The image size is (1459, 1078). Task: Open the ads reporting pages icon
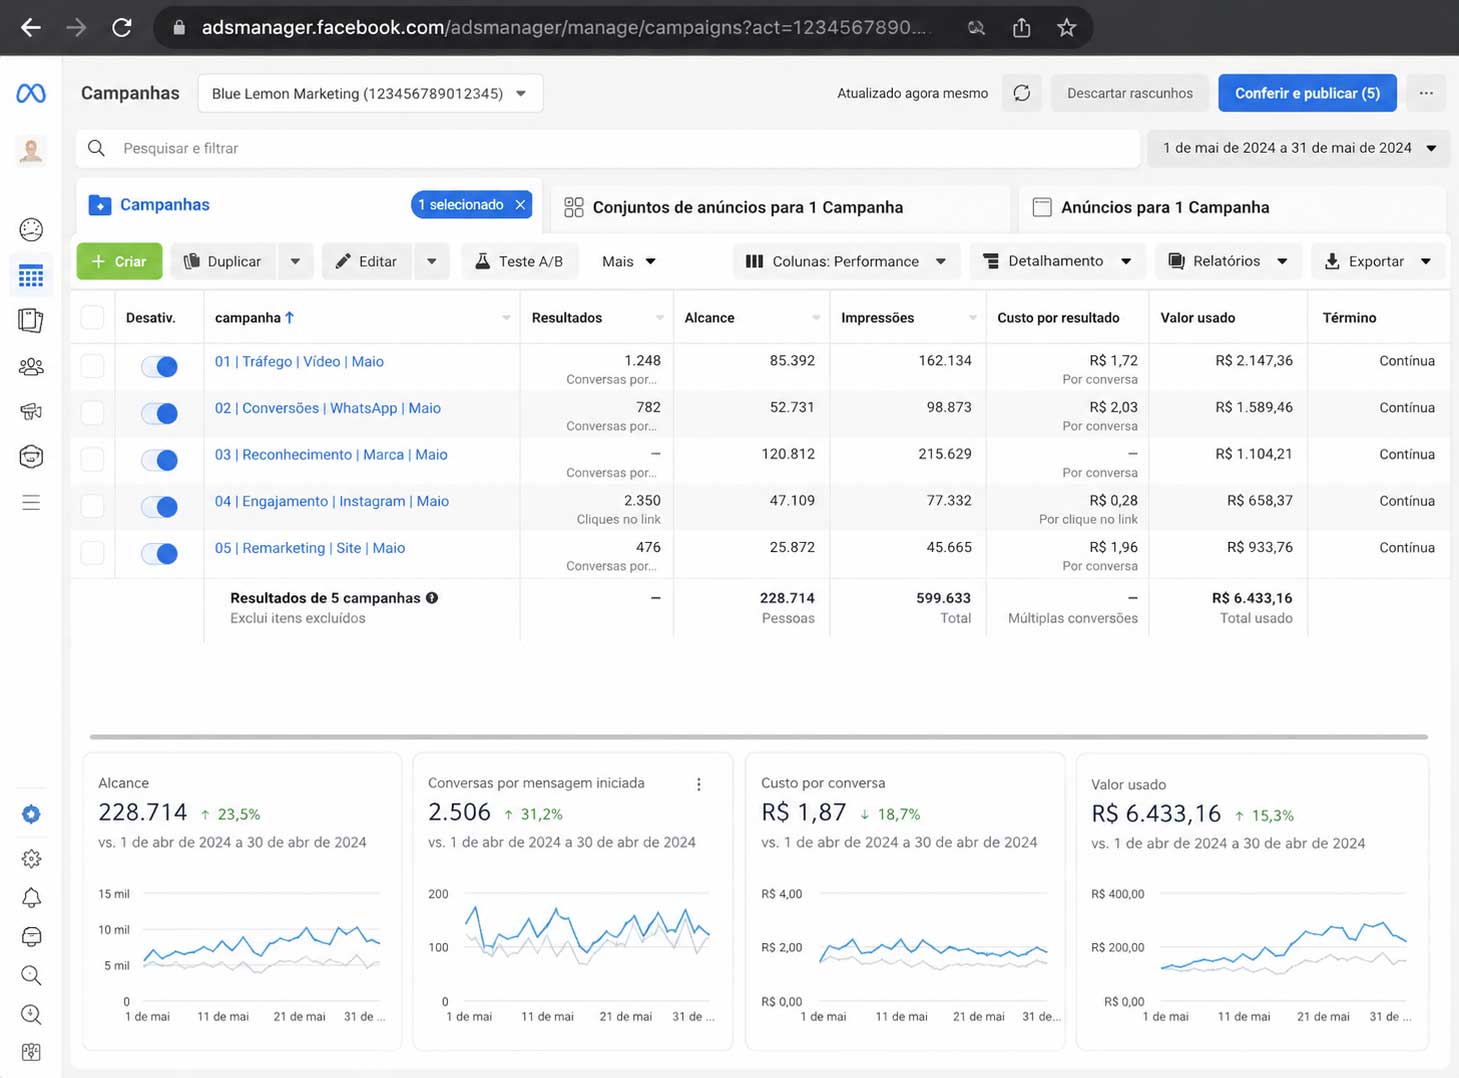pos(31,320)
